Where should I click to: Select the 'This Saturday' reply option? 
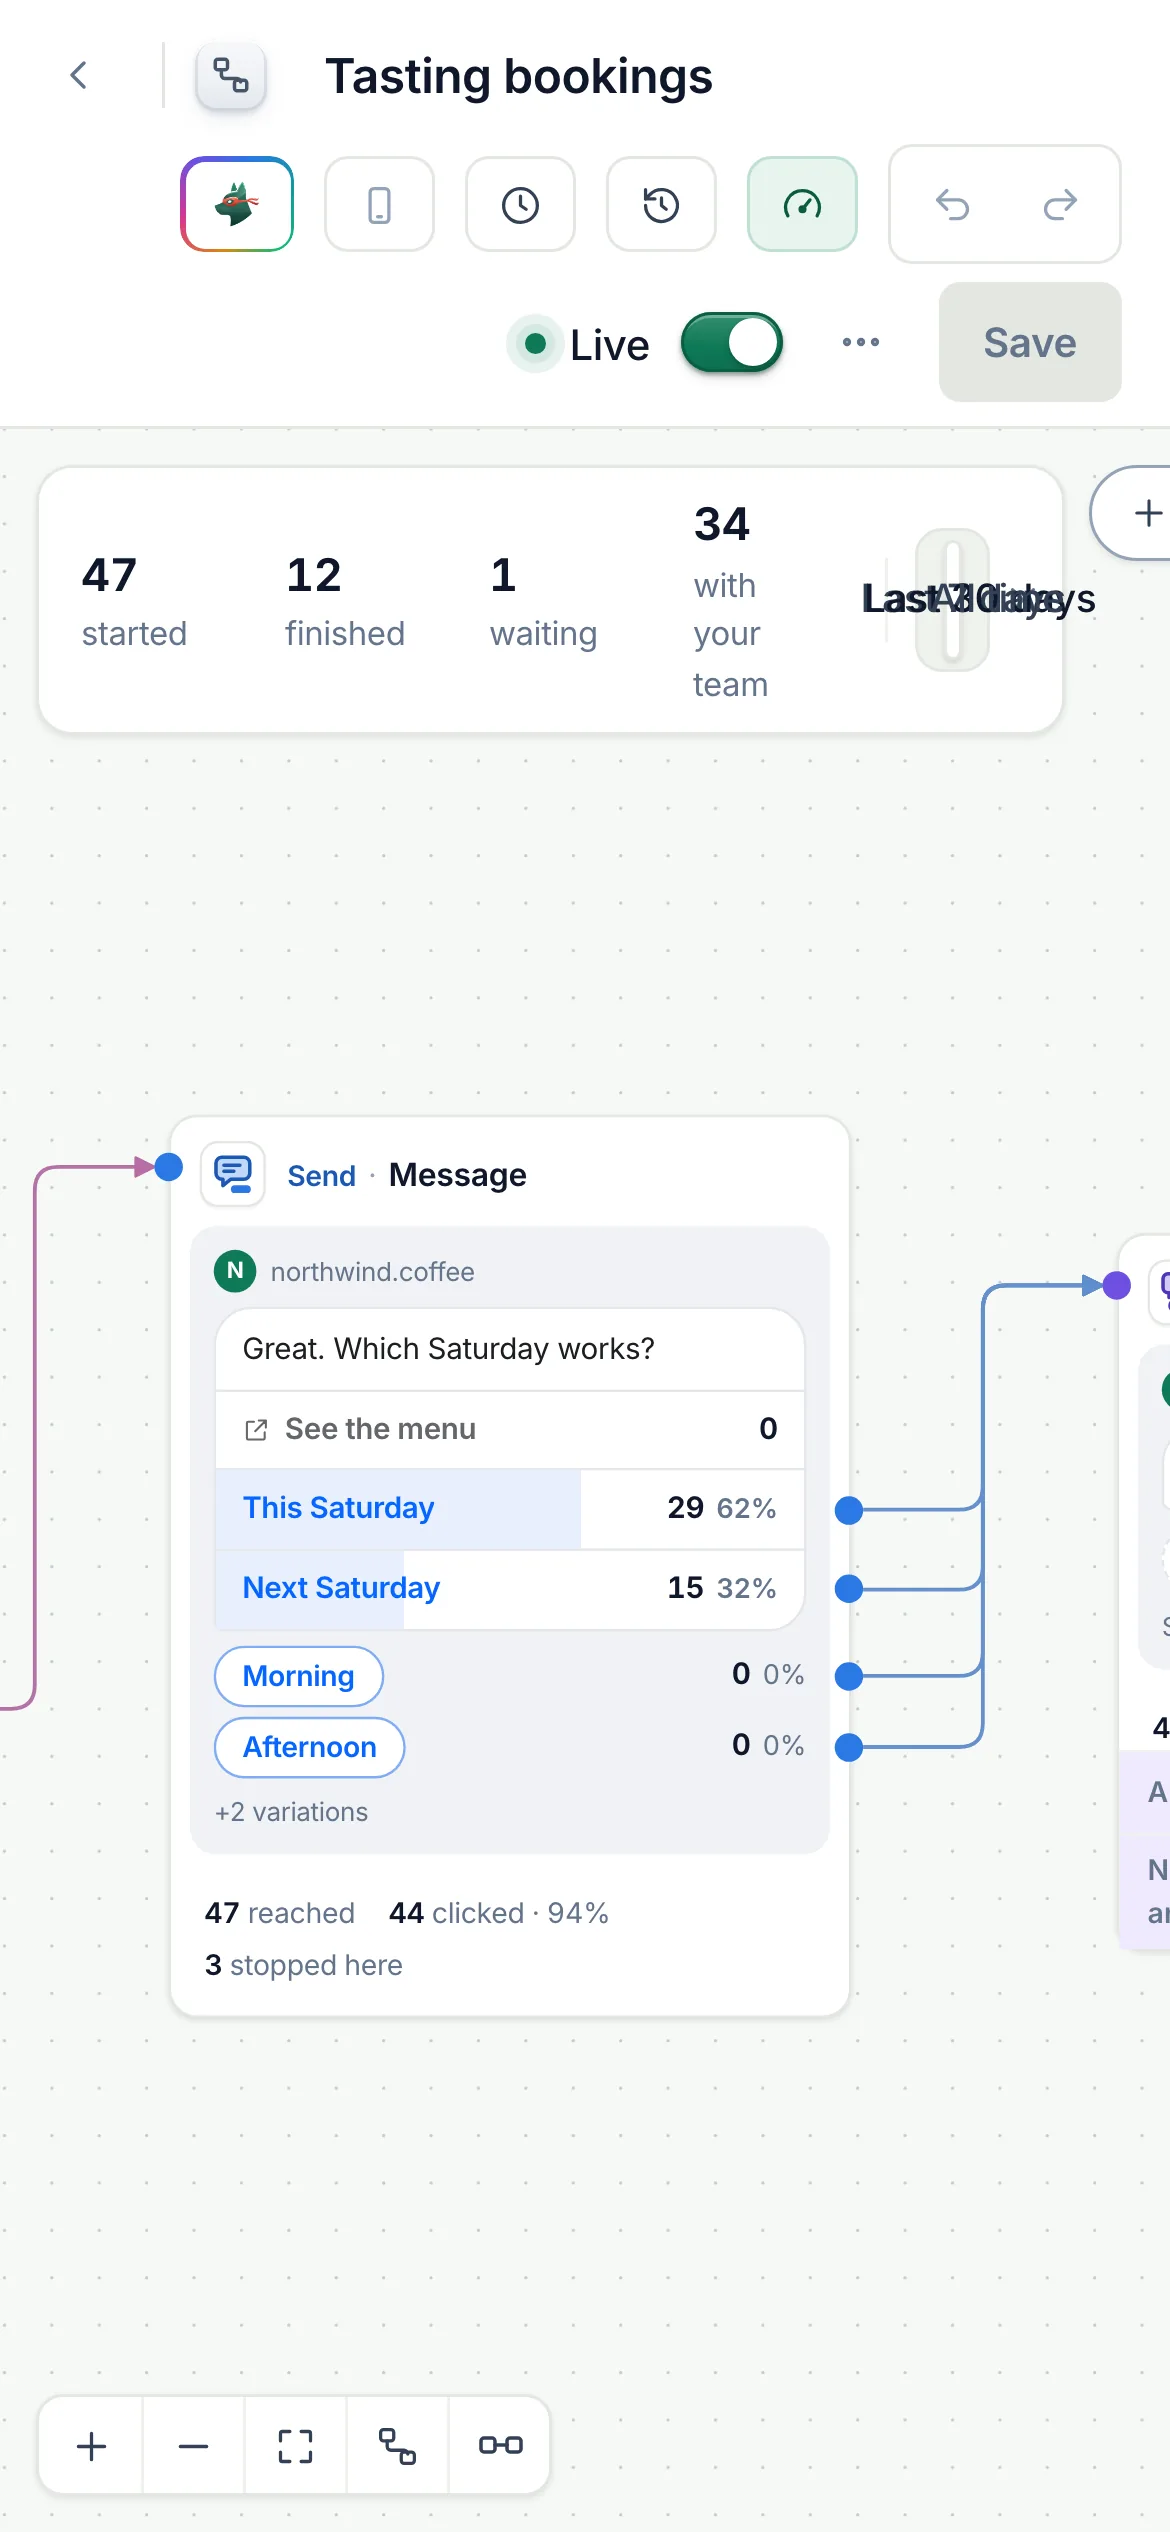pos(510,1508)
